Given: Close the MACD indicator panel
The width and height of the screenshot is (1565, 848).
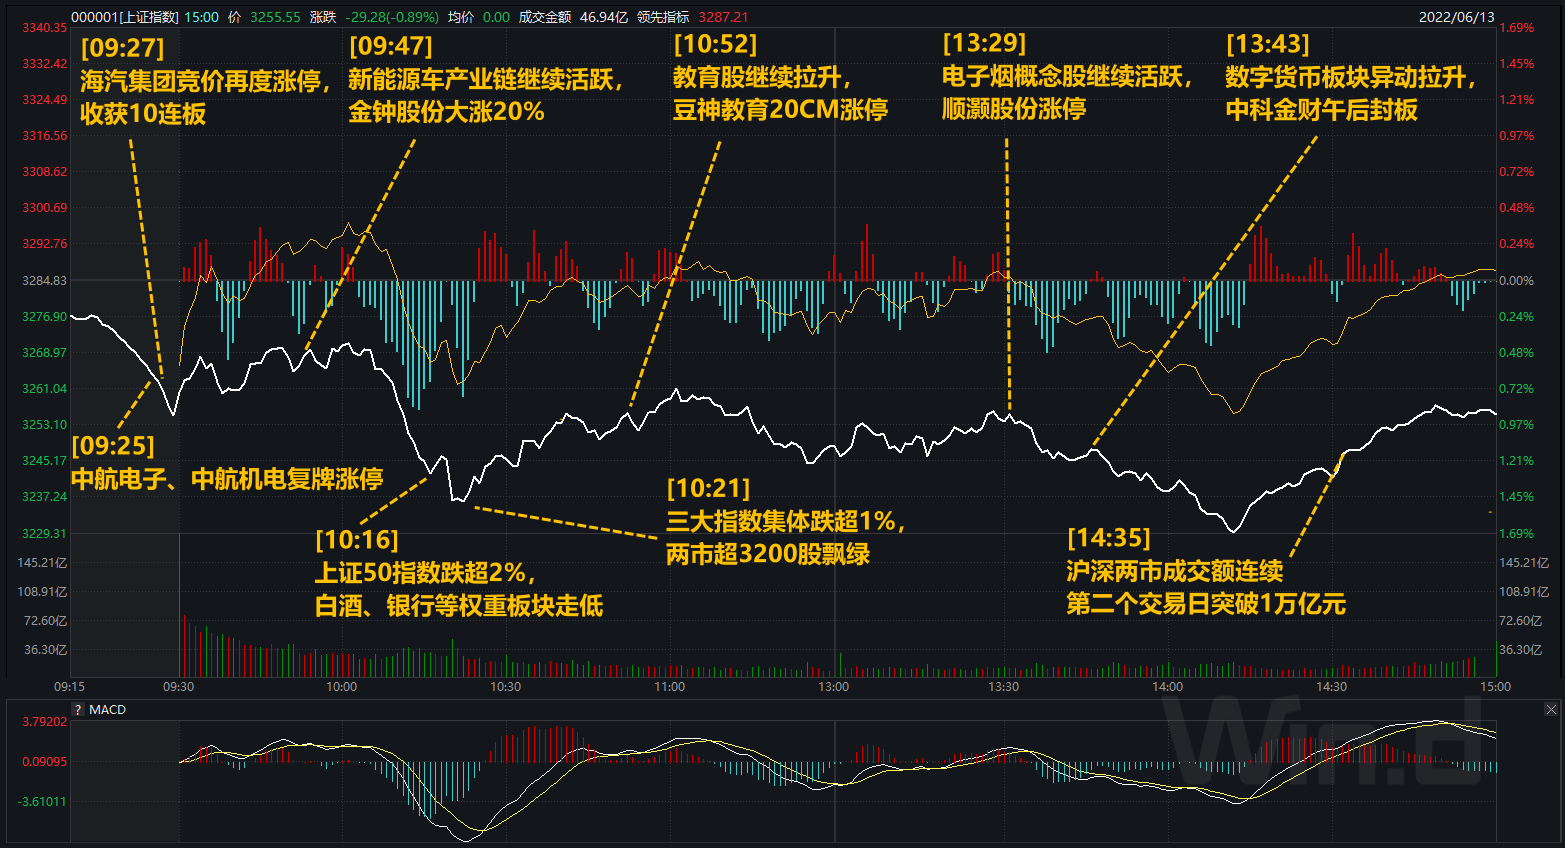Looking at the screenshot, I should (1551, 710).
